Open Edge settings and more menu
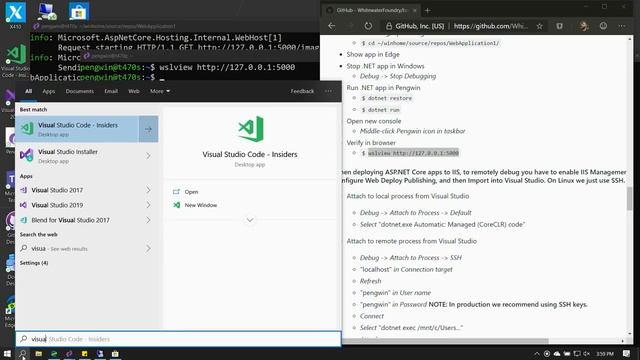Viewport: 640px width, 360px height. point(622,26)
